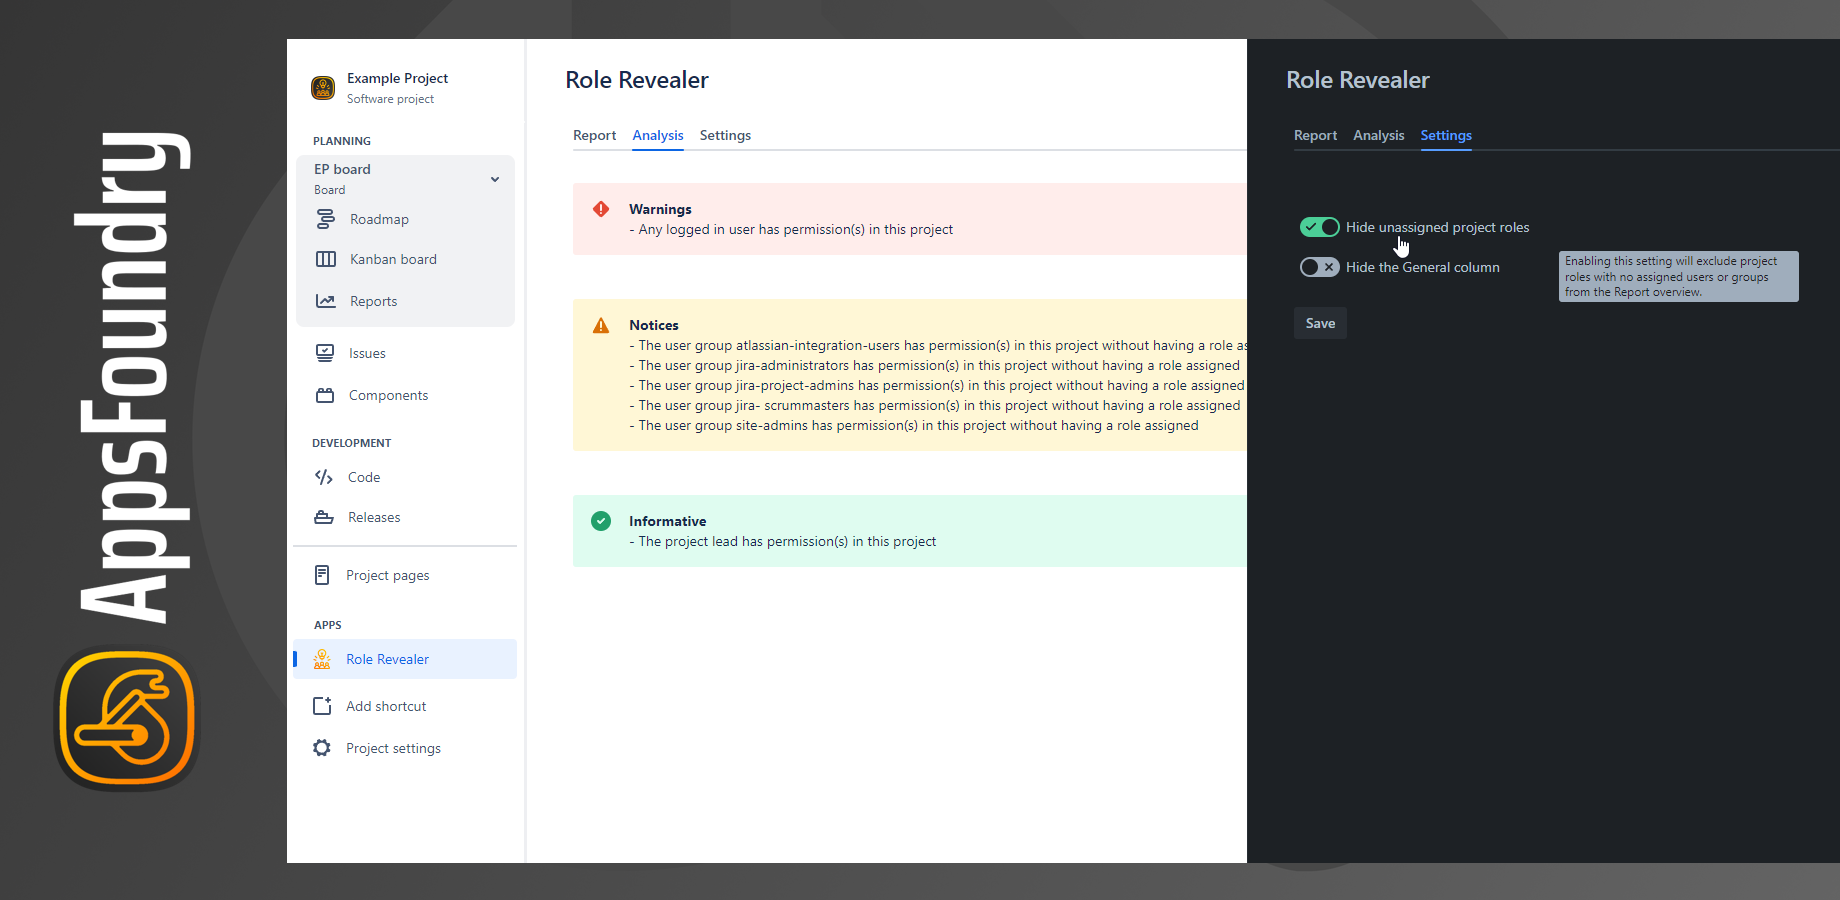Click the Kanban board columns icon

click(326, 259)
